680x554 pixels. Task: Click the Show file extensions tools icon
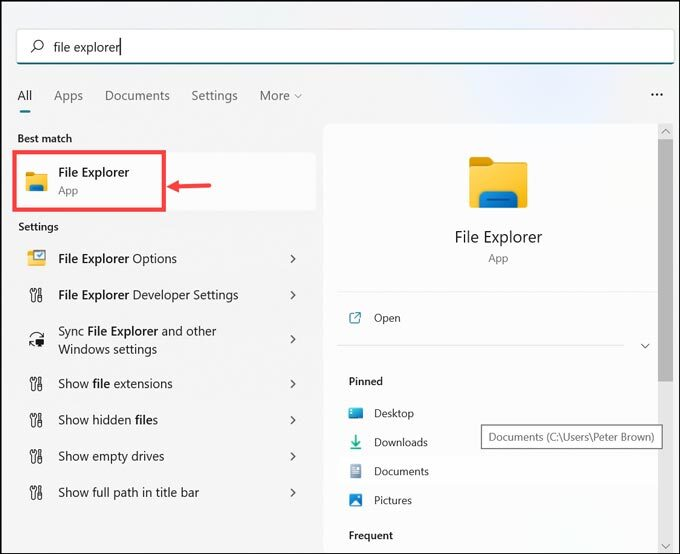tap(36, 384)
